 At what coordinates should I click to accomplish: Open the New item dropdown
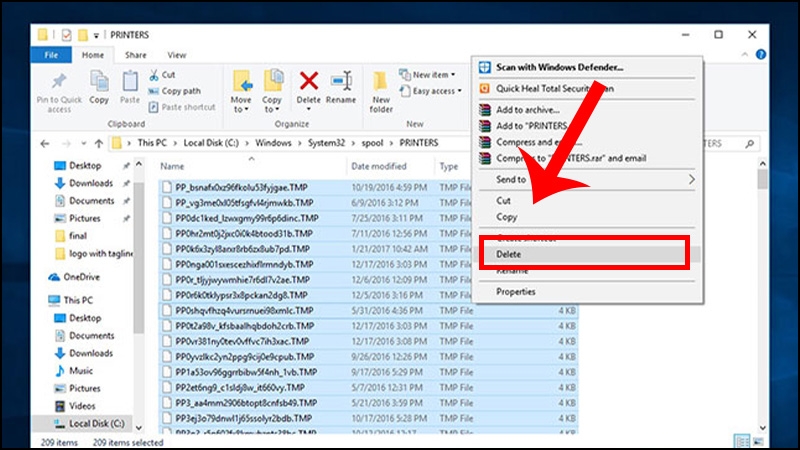pyautogui.click(x=428, y=75)
